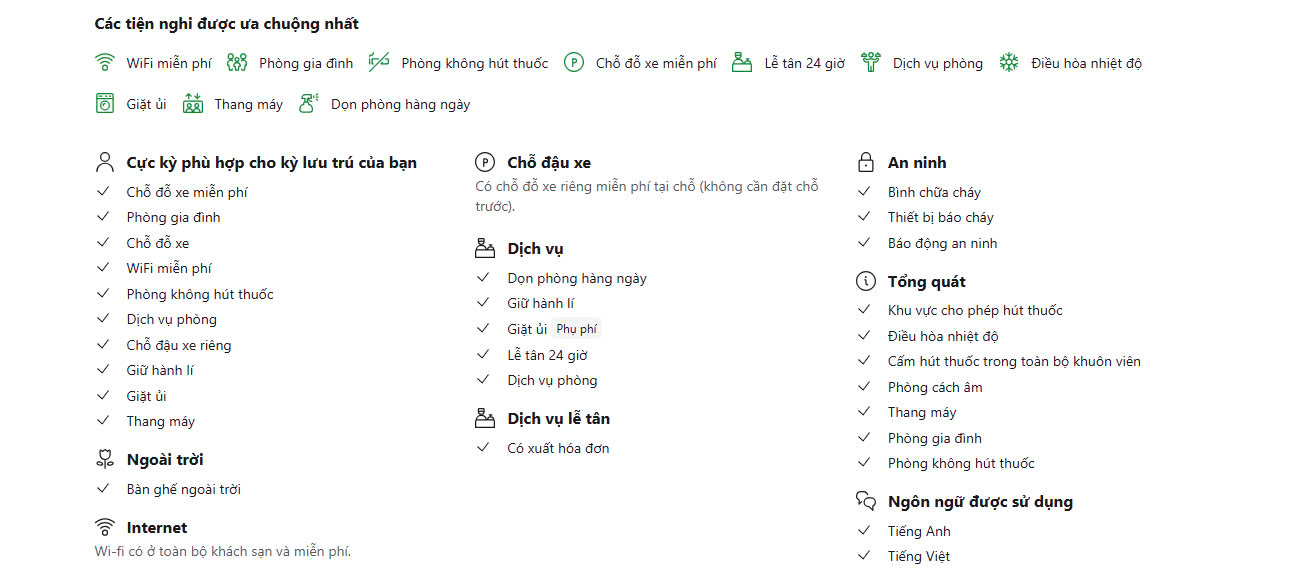Click the speech bubbles icon for Ngôn ngữ
This screenshot has height=579, width=1292.
click(x=866, y=501)
